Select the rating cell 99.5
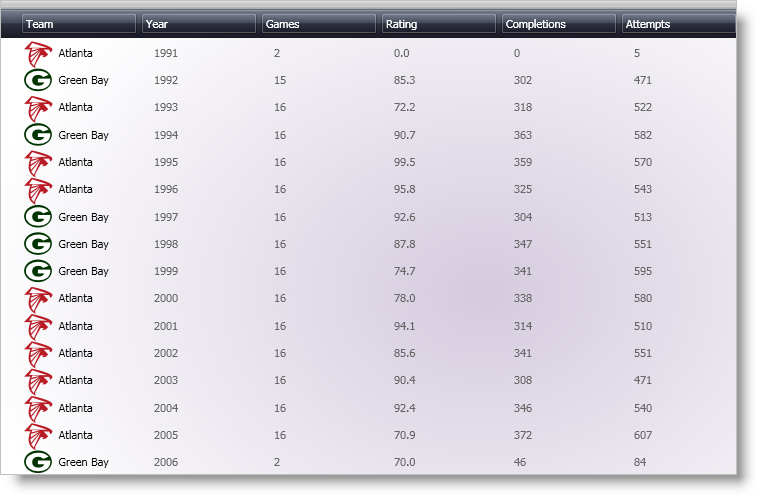The image size is (757, 495). tap(405, 162)
